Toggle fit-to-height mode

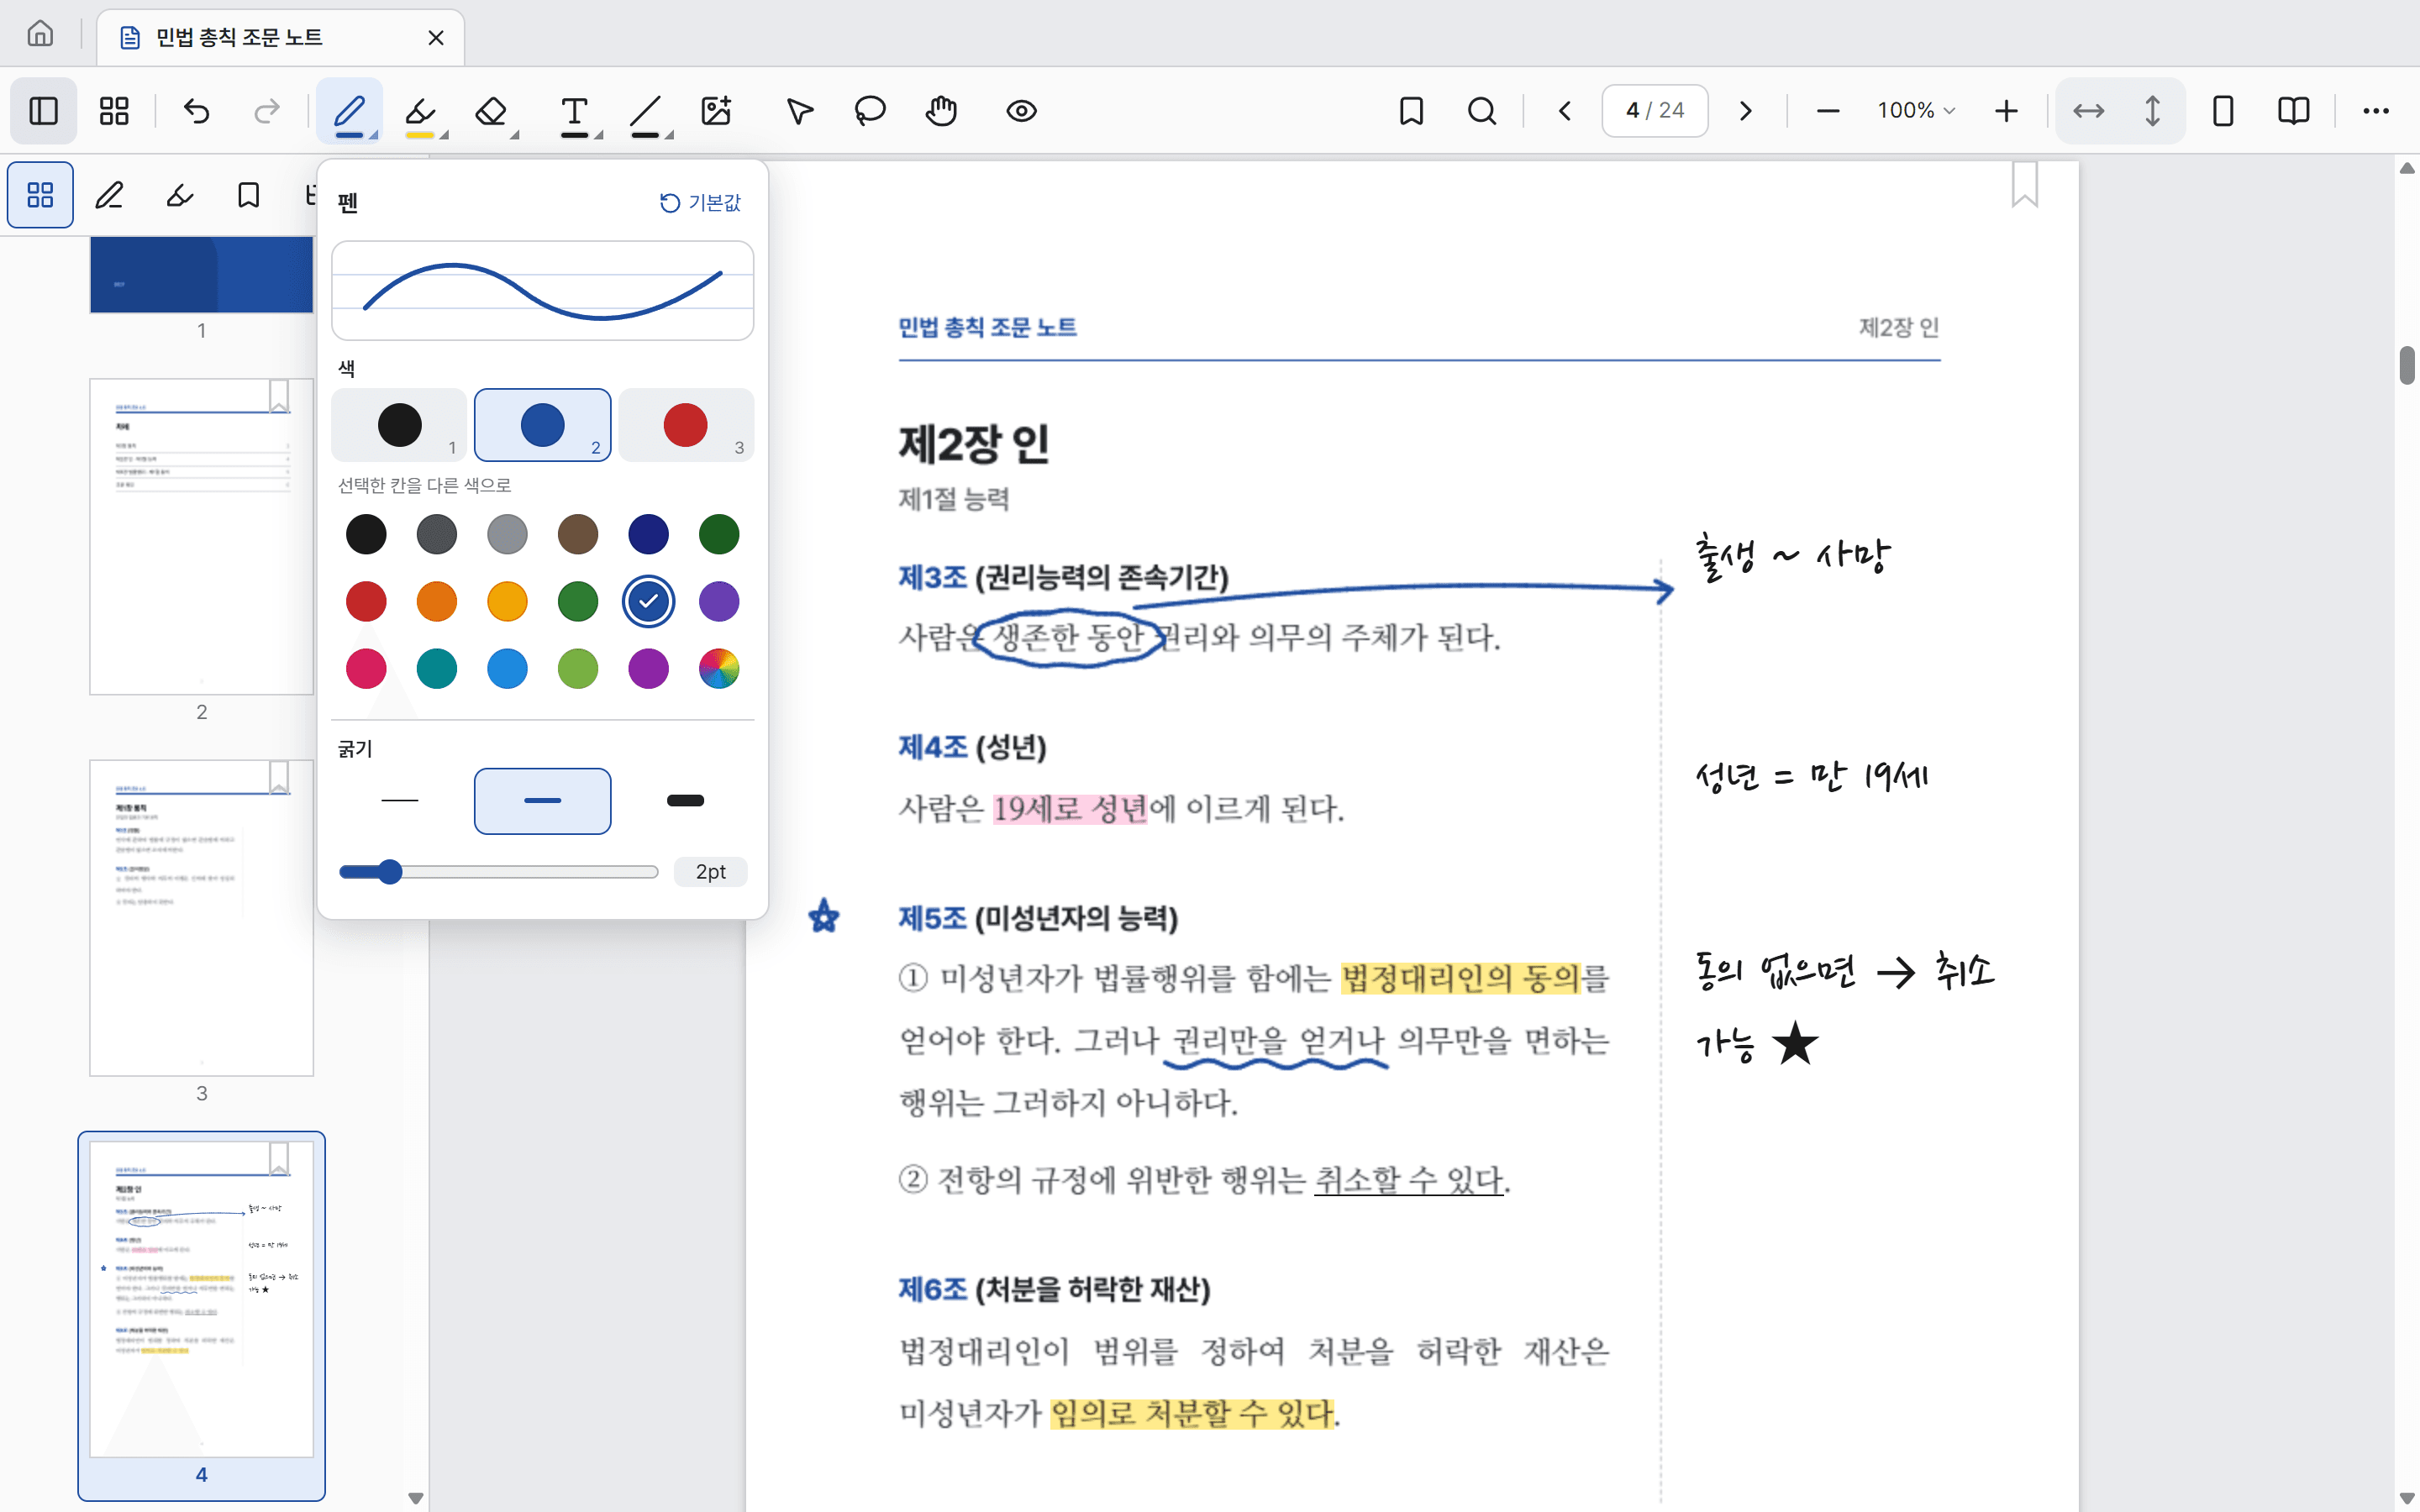pyautogui.click(x=2153, y=110)
